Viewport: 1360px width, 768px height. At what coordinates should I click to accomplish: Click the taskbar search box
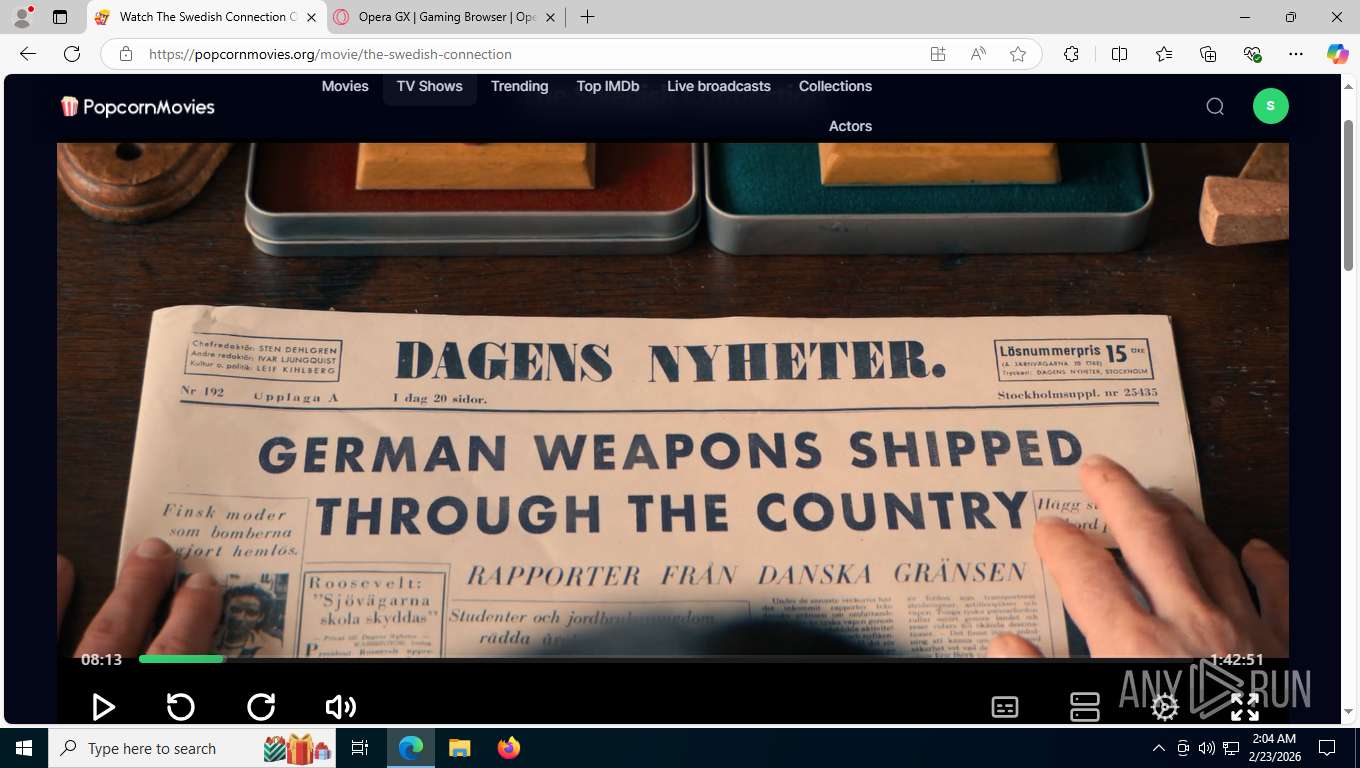click(194, 748)
